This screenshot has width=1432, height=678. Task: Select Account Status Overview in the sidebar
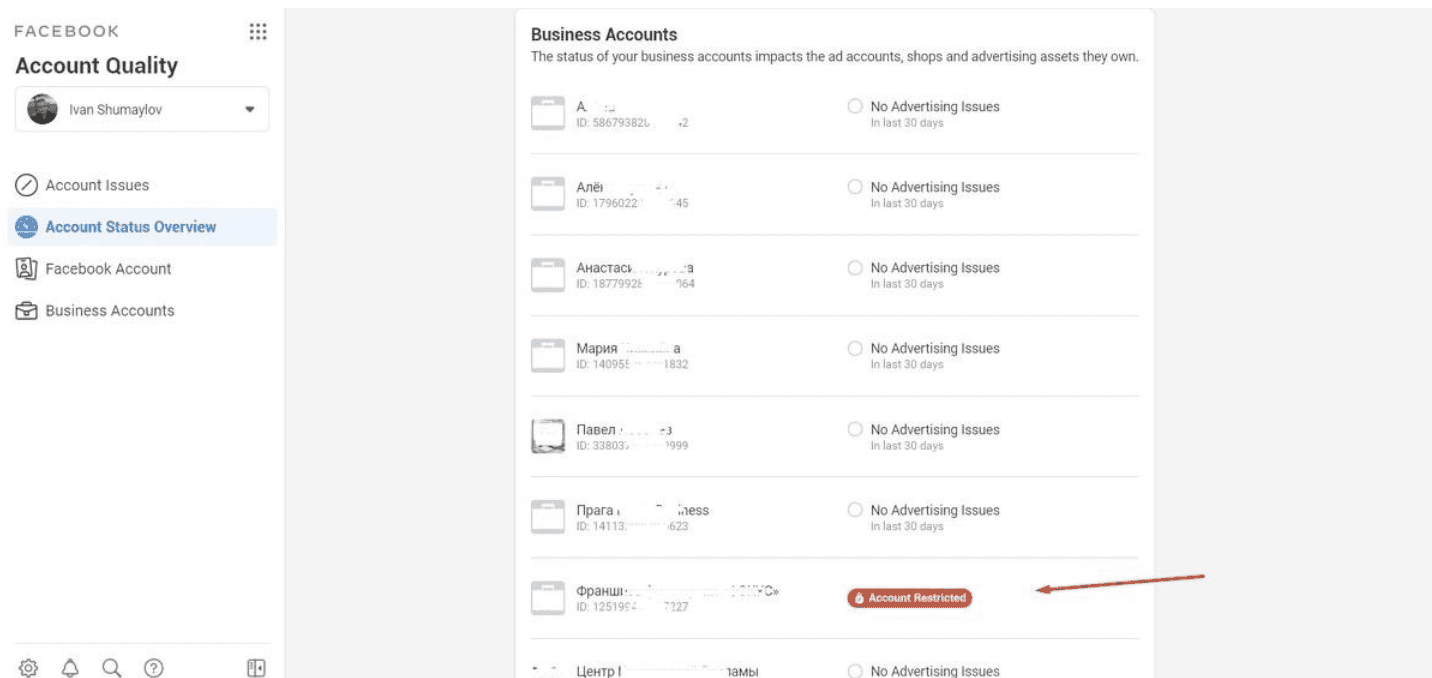[142, 227]
